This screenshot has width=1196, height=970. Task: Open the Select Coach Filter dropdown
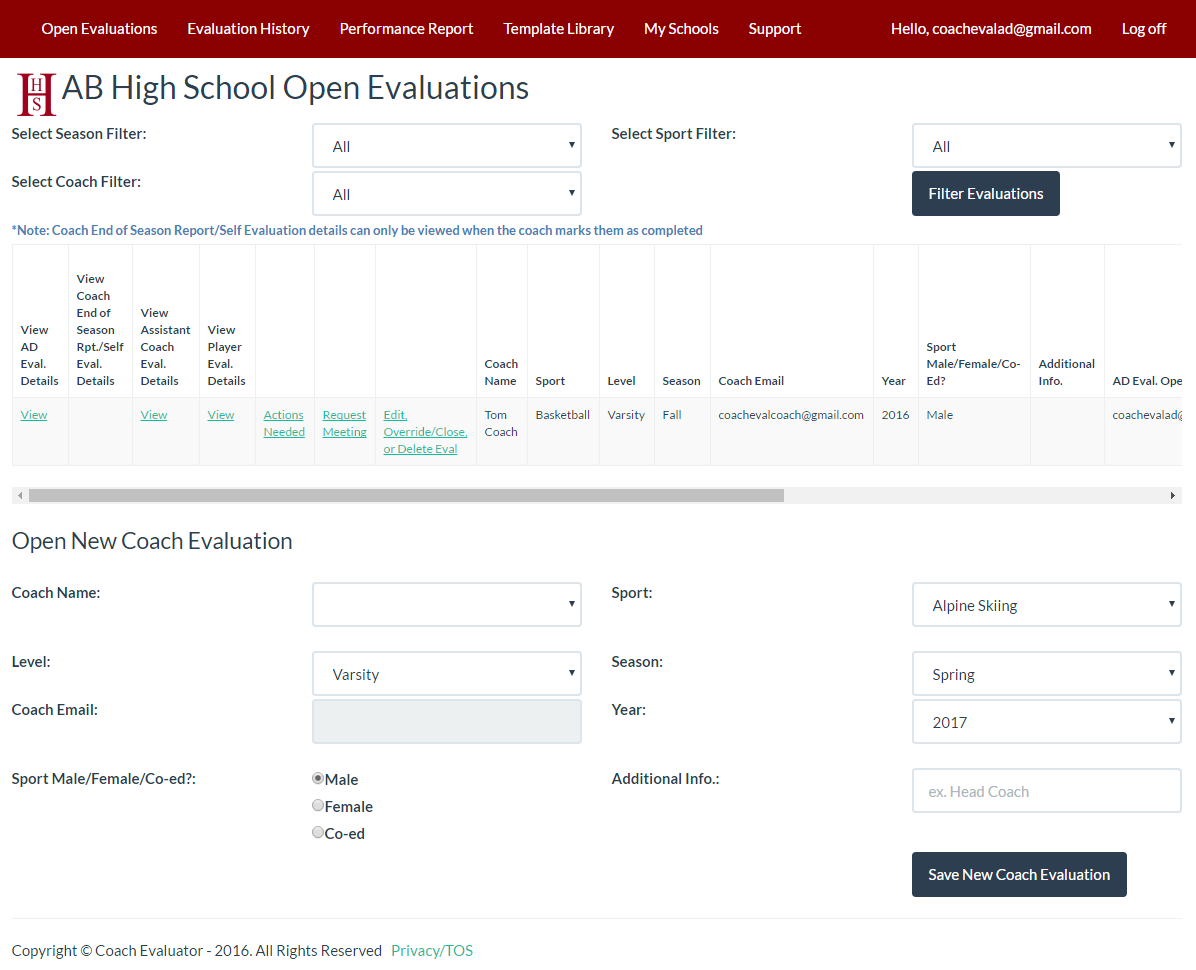447,194
